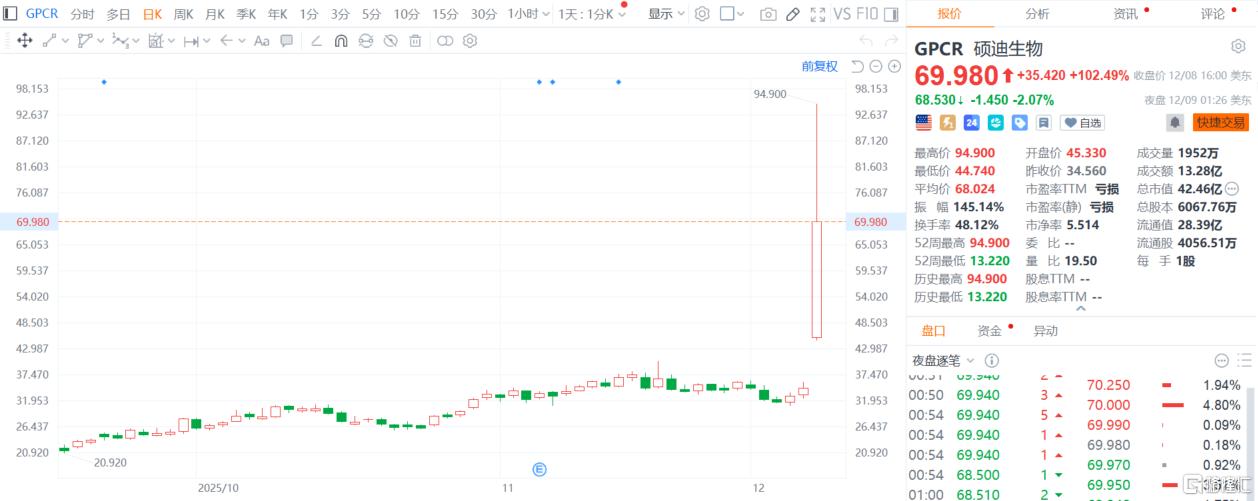Select the pencil draw icon
The image size is (1258, 501).
(792, 14)
